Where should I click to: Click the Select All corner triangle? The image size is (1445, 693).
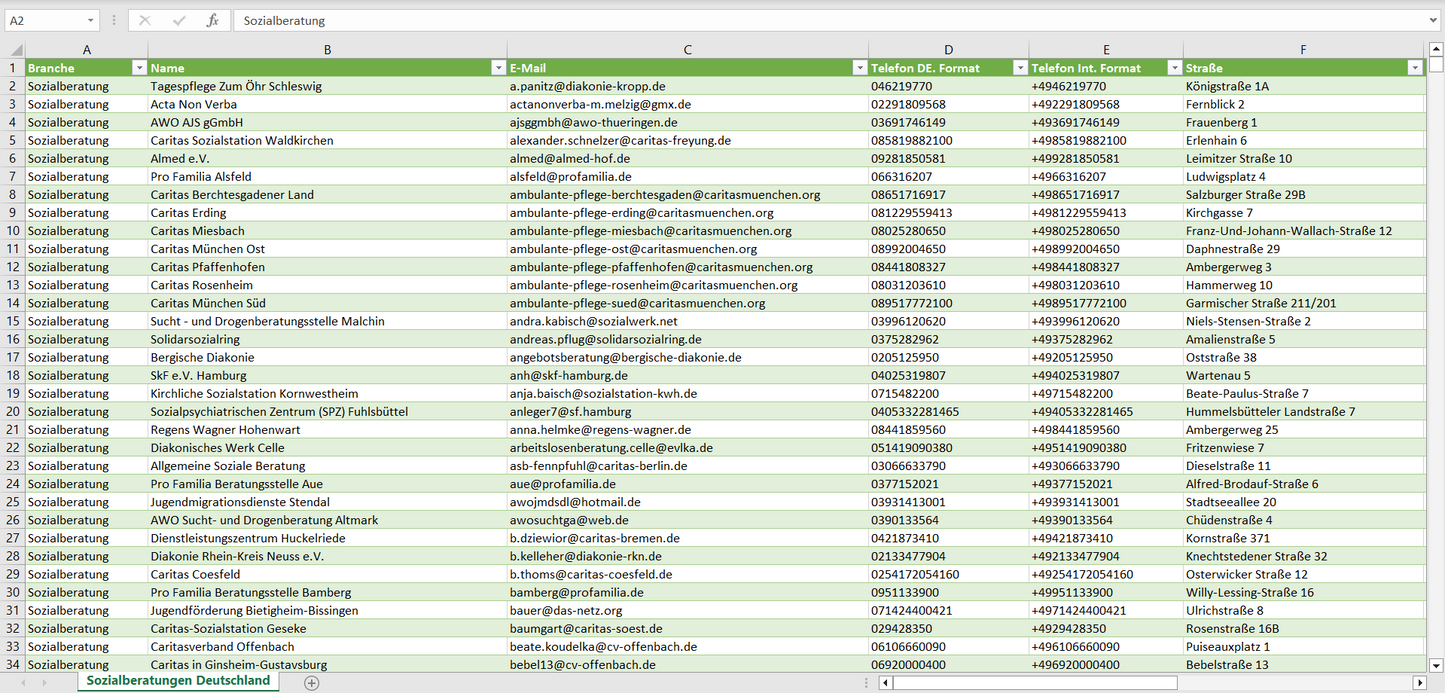click(16, 50)
